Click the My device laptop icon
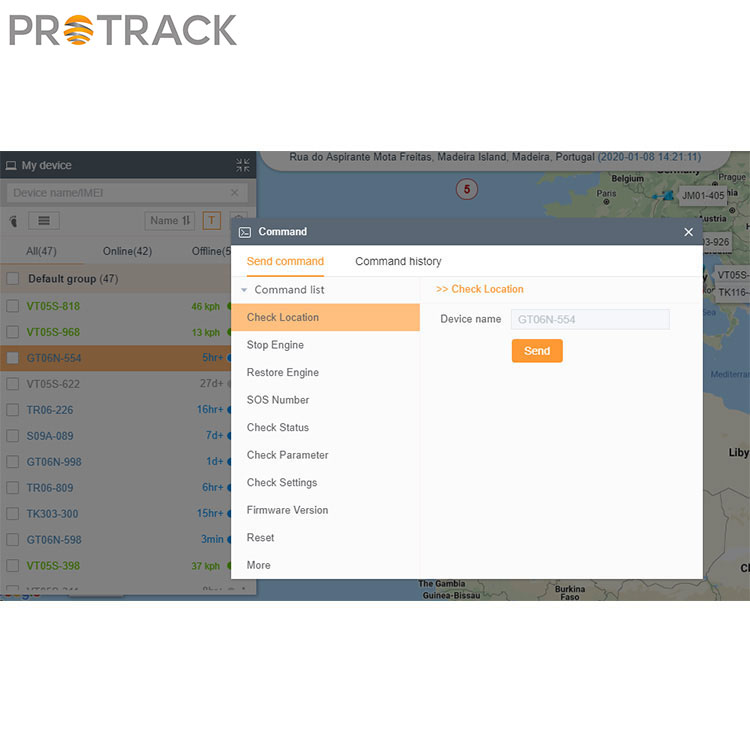 pyautogui.click(x=11, y=165)
